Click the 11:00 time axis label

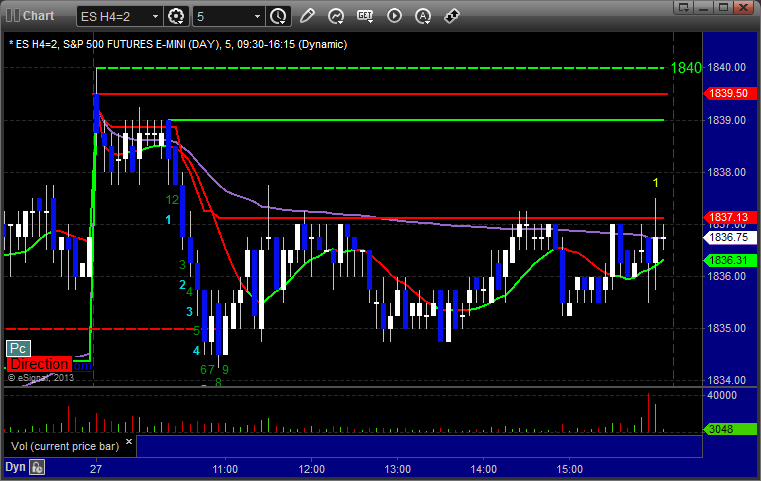(x=225, y=469)
